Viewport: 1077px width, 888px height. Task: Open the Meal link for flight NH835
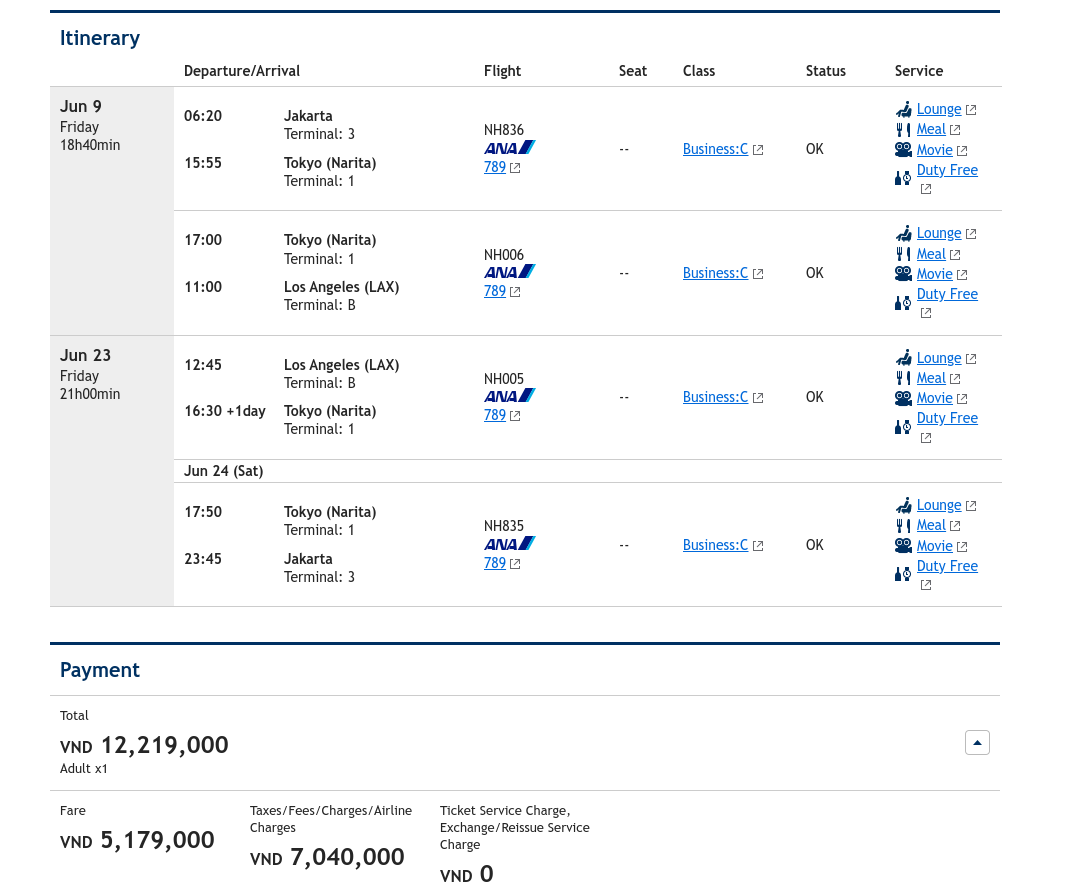pos(930,525)
